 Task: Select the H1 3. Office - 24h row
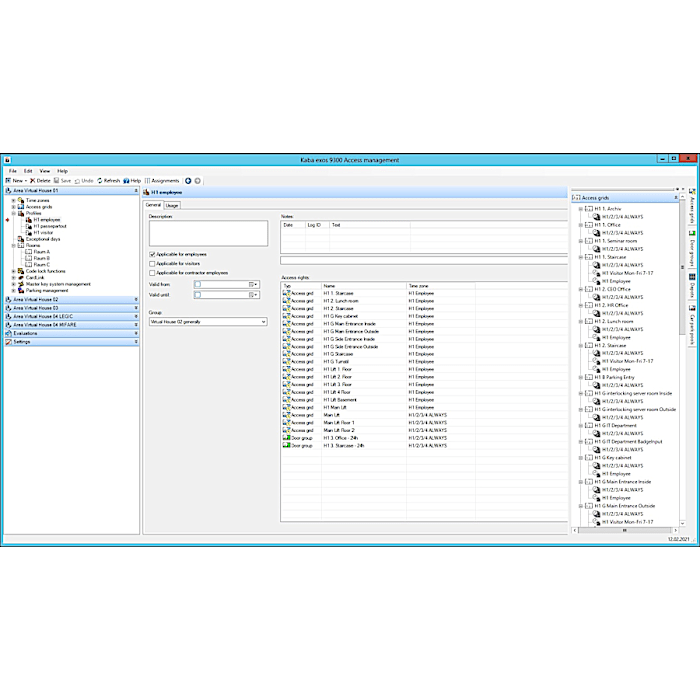[424, 438]
